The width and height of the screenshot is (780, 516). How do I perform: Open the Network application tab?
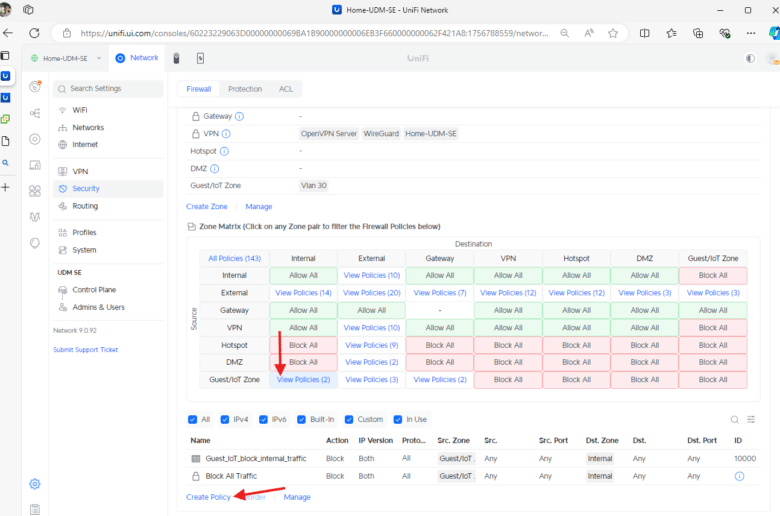click(137, 58)
